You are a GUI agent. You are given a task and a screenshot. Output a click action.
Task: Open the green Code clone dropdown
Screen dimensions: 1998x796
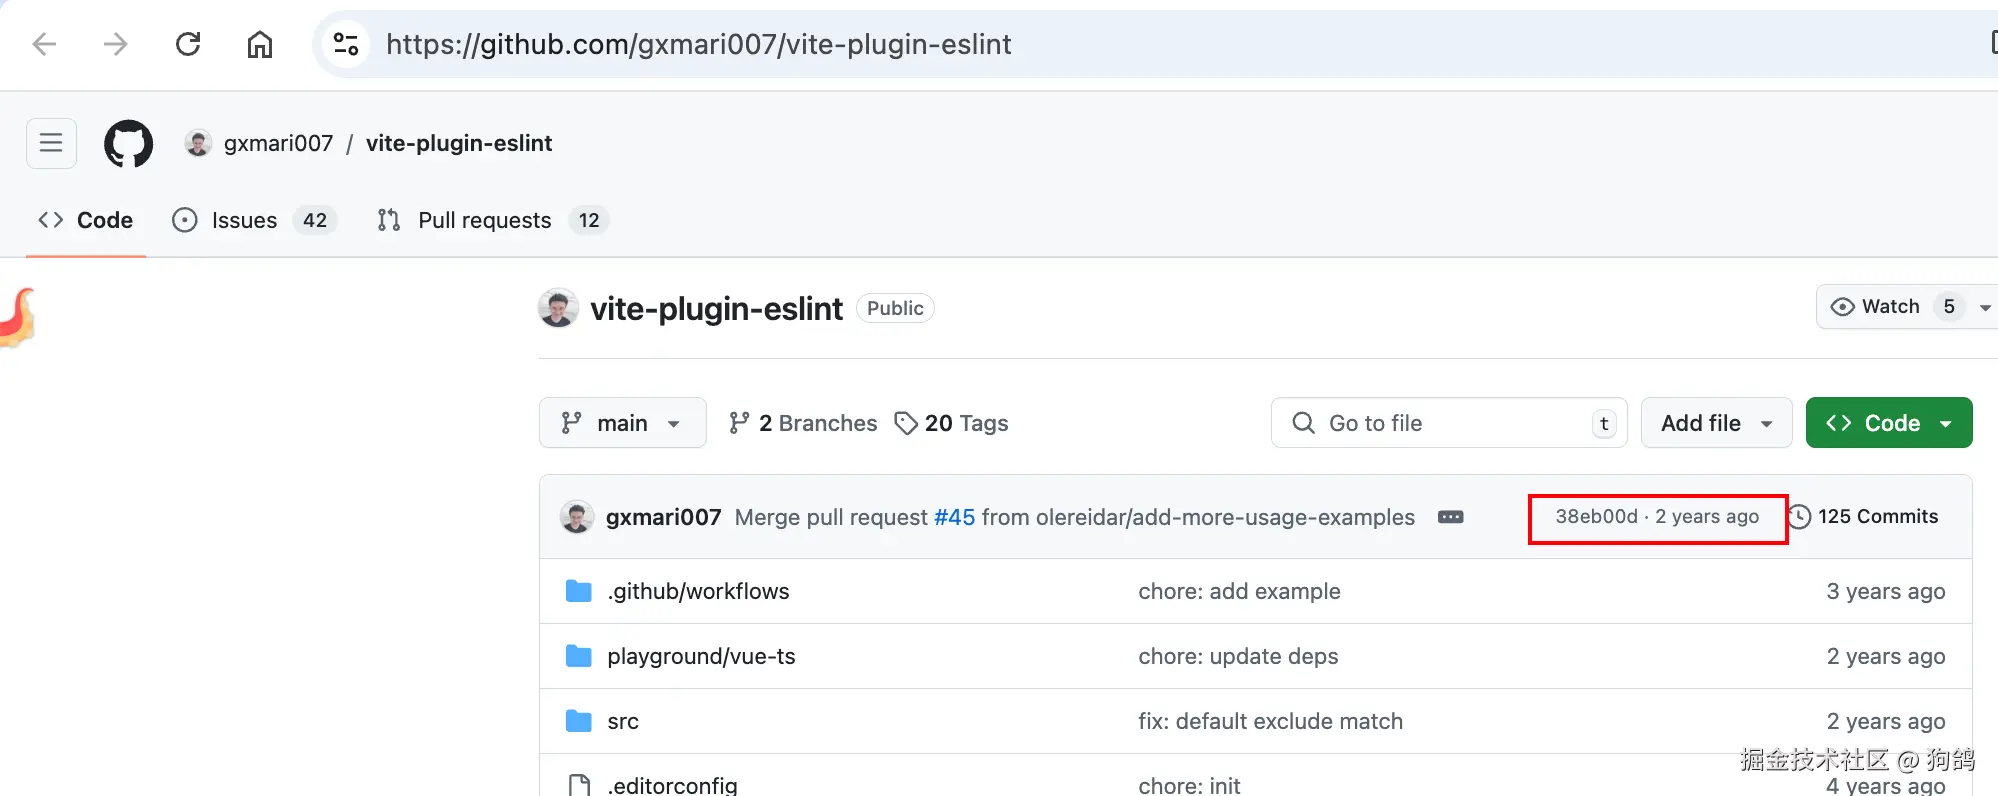[x=1889, y=423]
